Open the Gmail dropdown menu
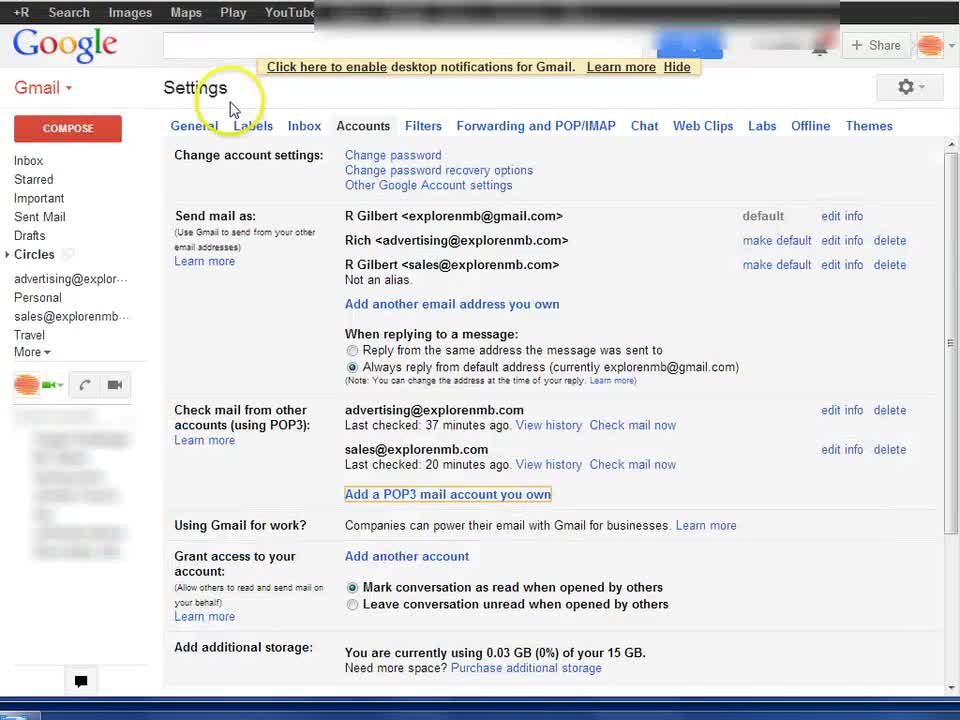This screenshot has width=960, height=720. 43,88
